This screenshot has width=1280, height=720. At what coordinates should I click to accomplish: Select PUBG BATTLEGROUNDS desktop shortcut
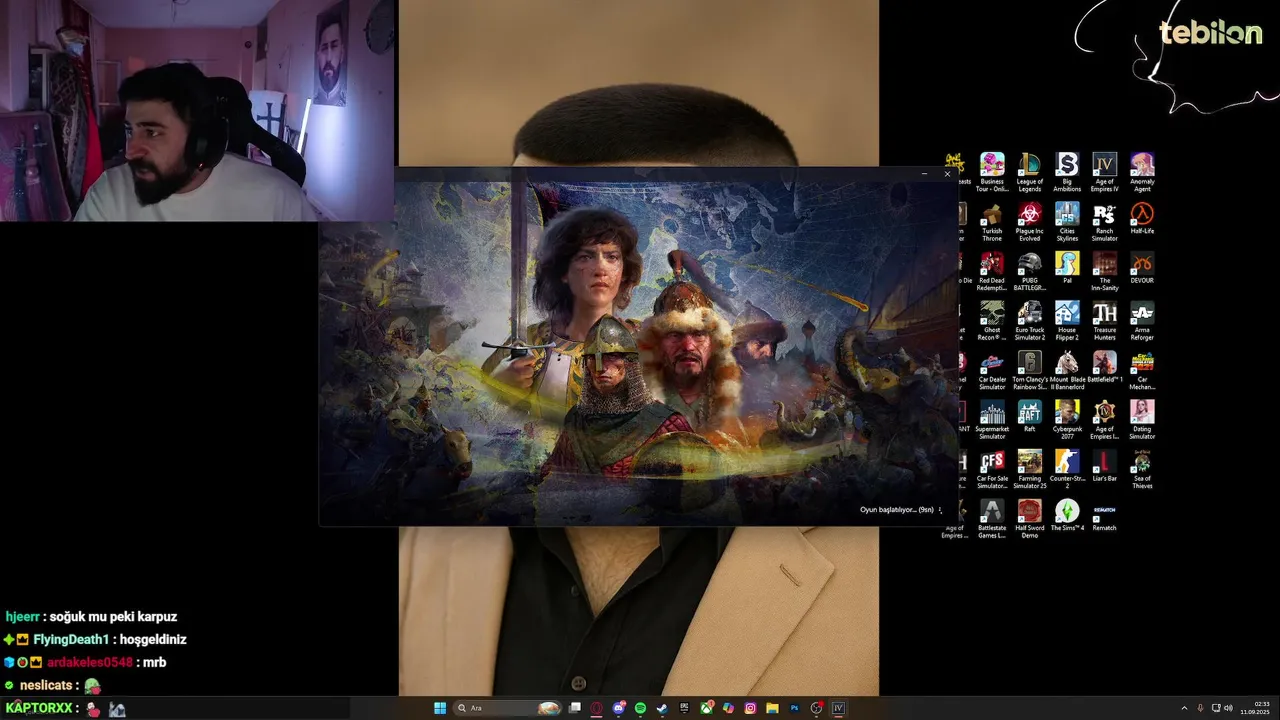click(x=1029, y=271)
